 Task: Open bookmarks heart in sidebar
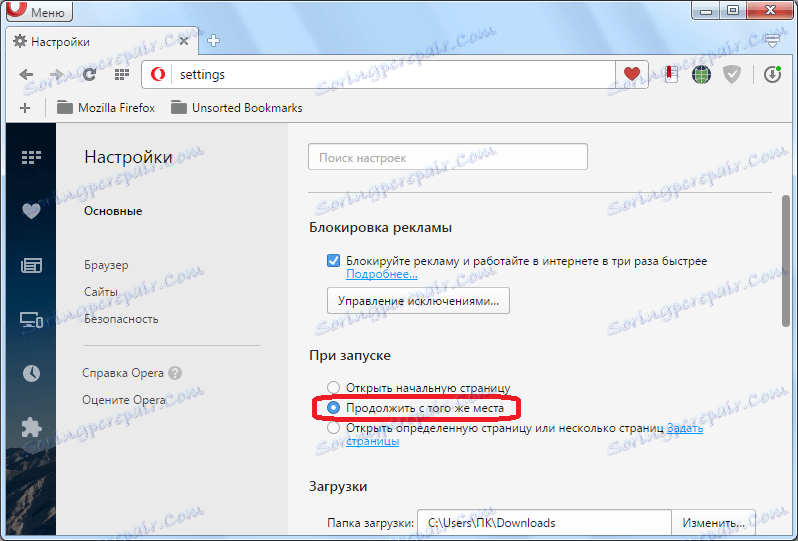[x=31, y=211]
